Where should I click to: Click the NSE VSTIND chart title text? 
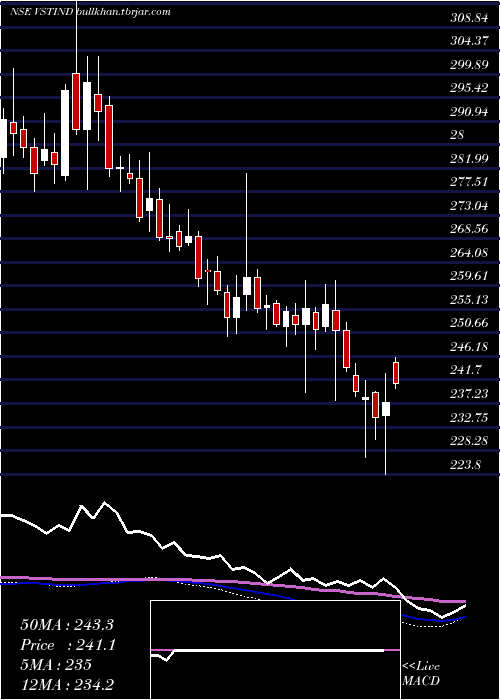41,12
